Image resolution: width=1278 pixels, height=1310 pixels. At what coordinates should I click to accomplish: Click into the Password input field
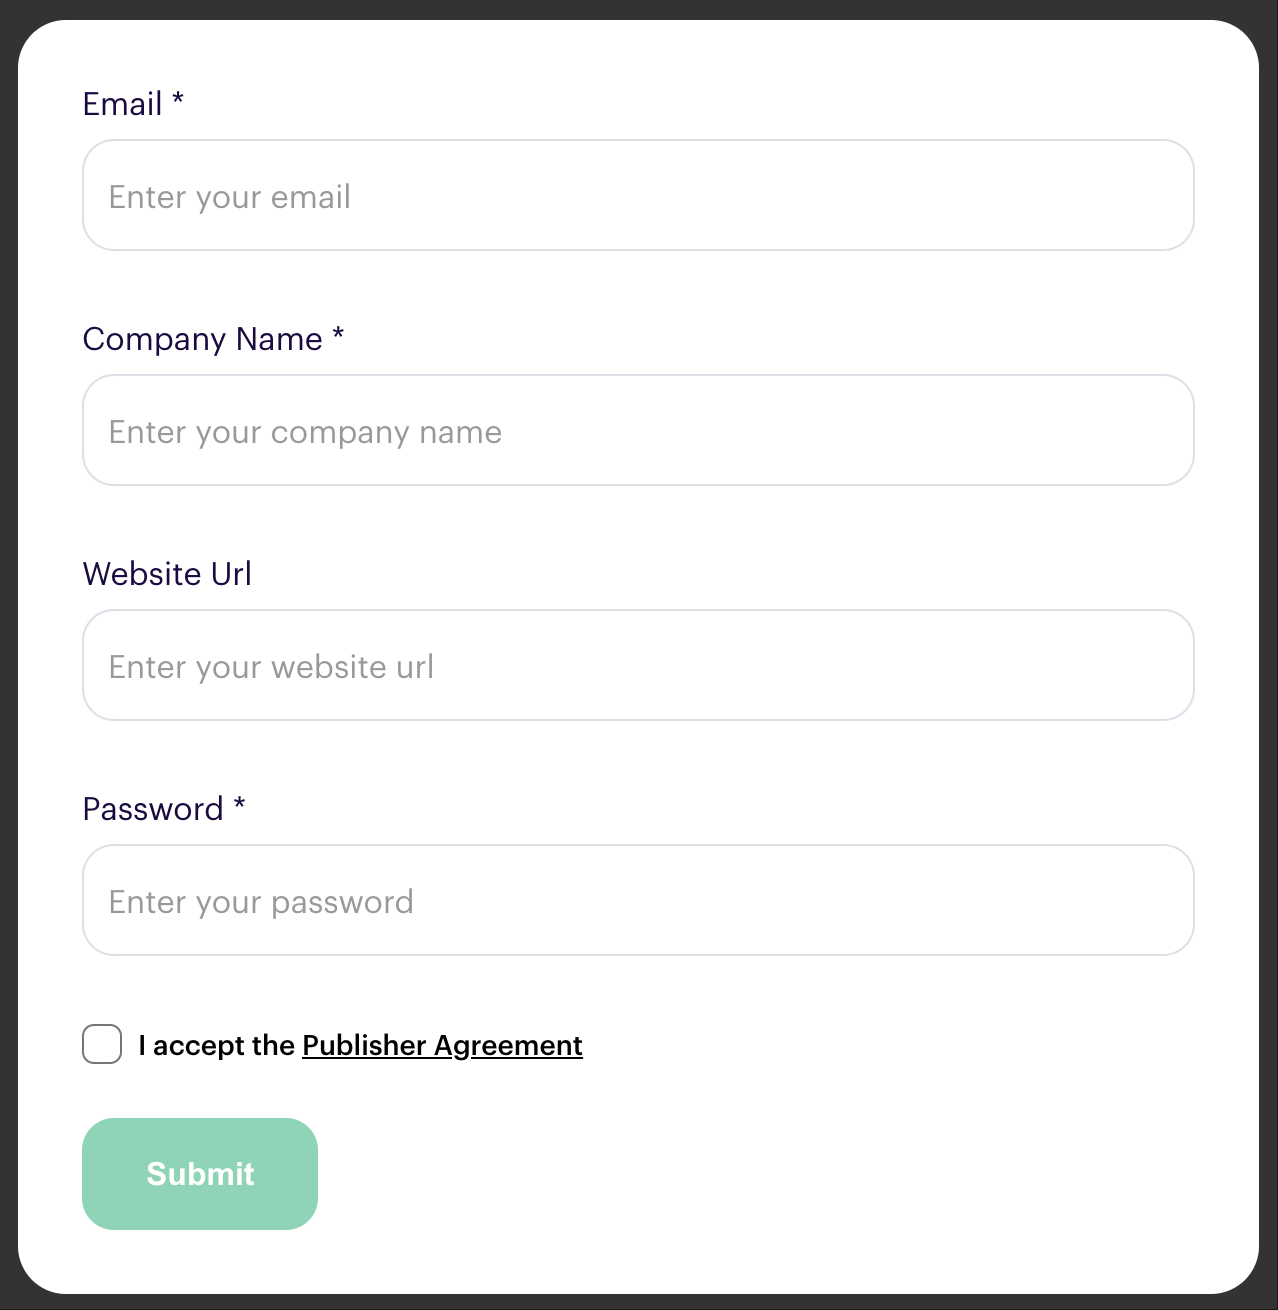[x=638, y=900]
